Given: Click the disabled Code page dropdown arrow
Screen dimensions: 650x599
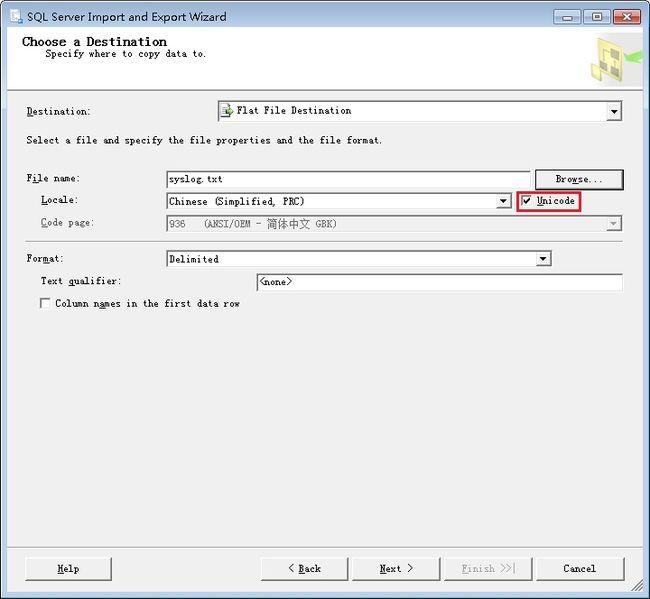Looking at the screenshot, I should [x=614, y=223].
